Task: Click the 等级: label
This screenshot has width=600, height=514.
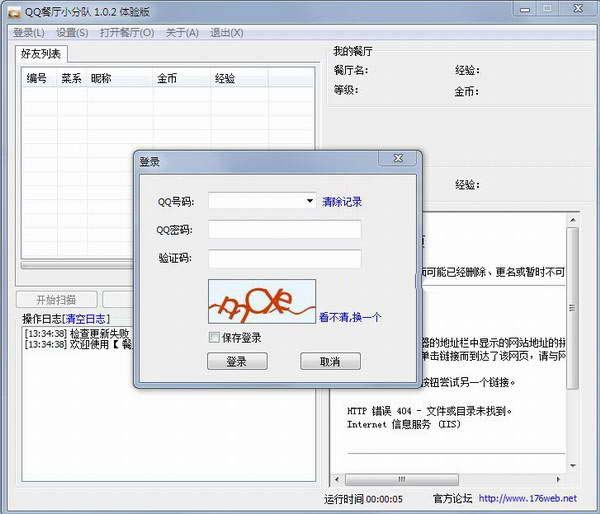Action: pyautogui.click(x=346, y=90)
